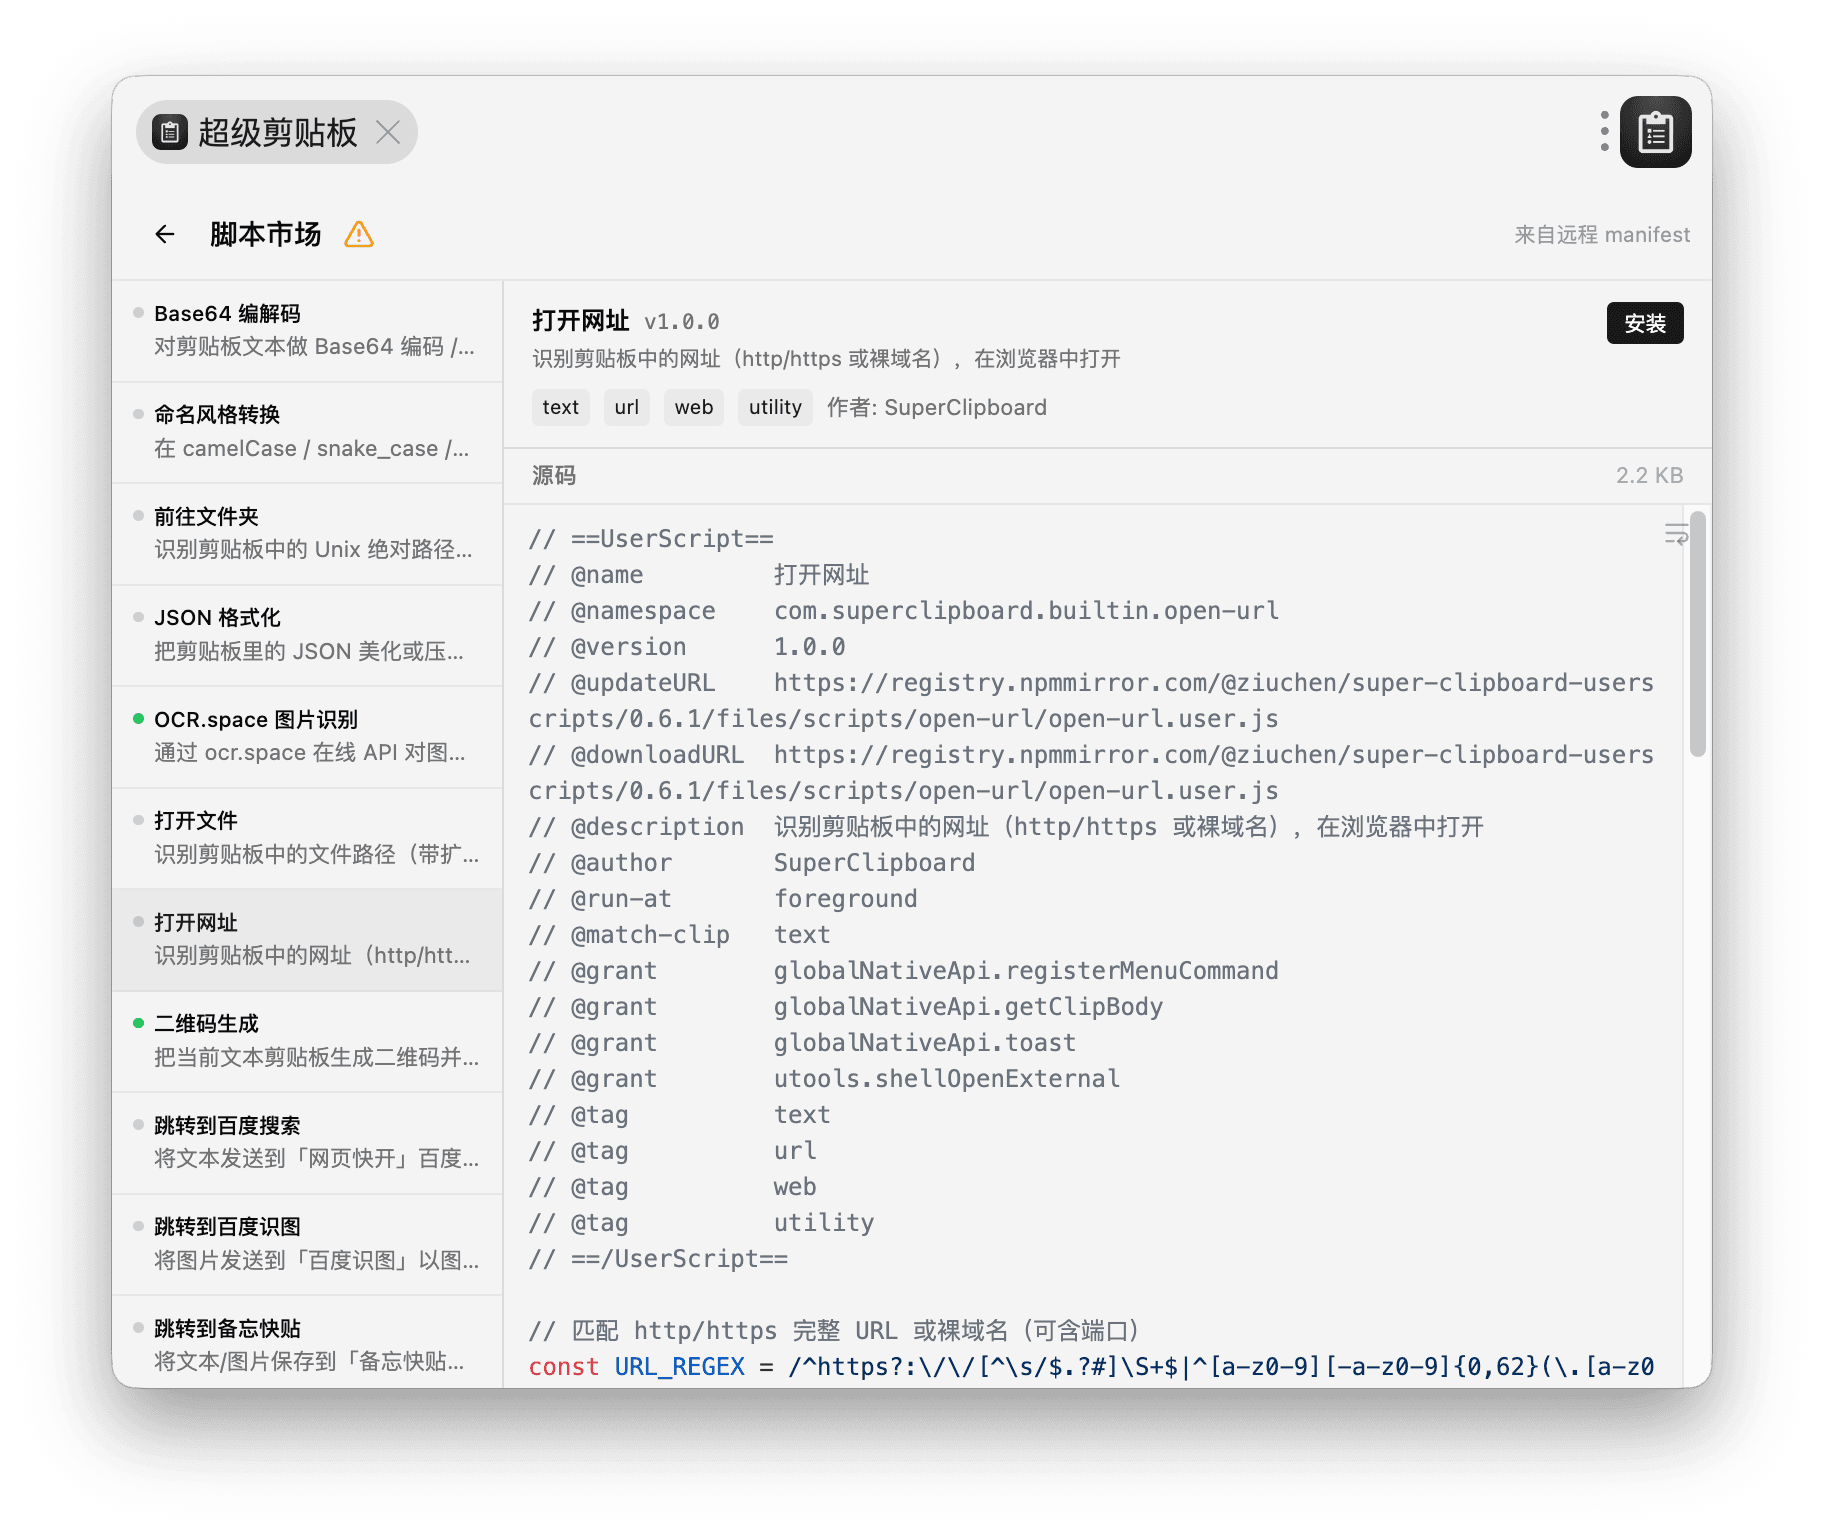This screenshot has width=1824, height=1536.
Task: Click the clipboard app icon at top right
Action: (x=1655, y=132)
